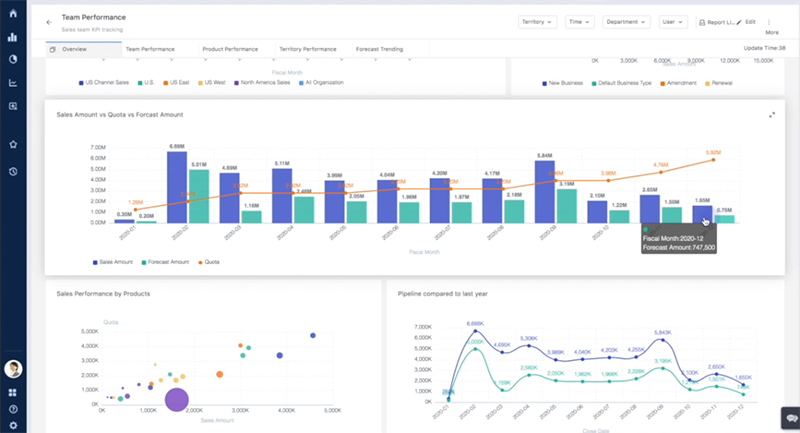
Task: Click the 3.19M forecast bar for 2020-09
Action: tap(567, 206)
